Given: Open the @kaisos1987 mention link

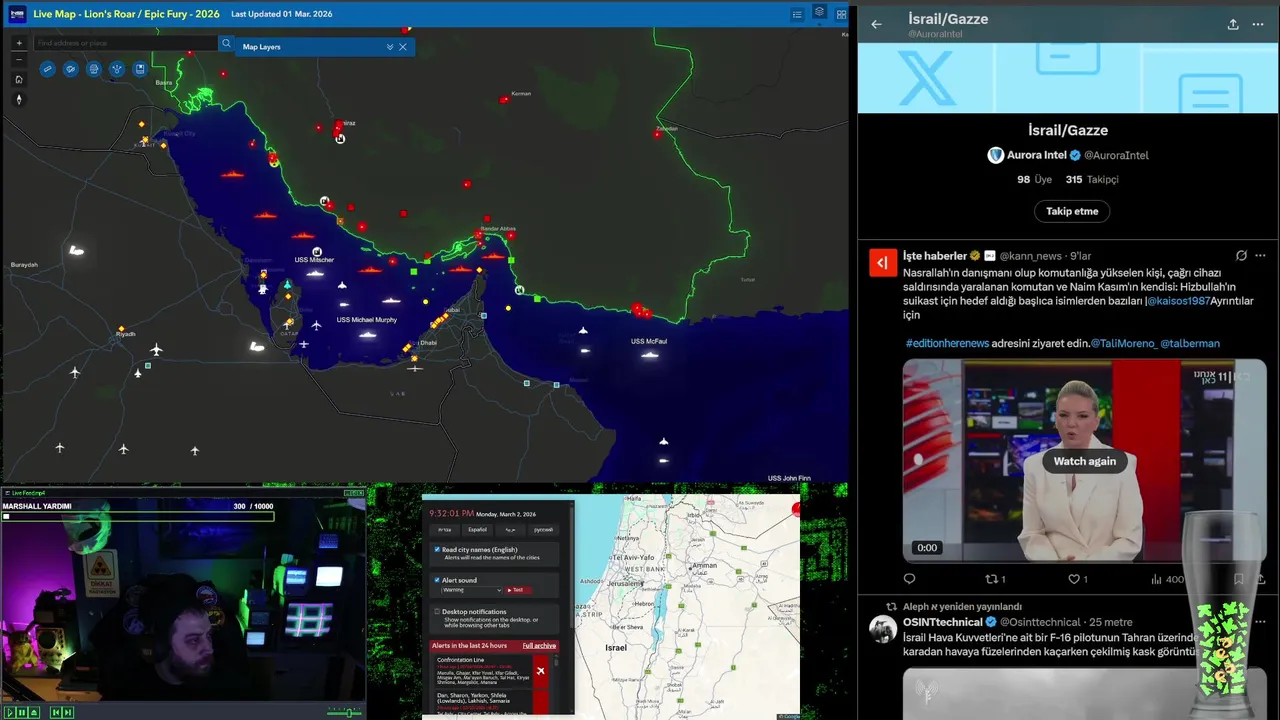Looking at the screenshot, I should click(1179, 301).
